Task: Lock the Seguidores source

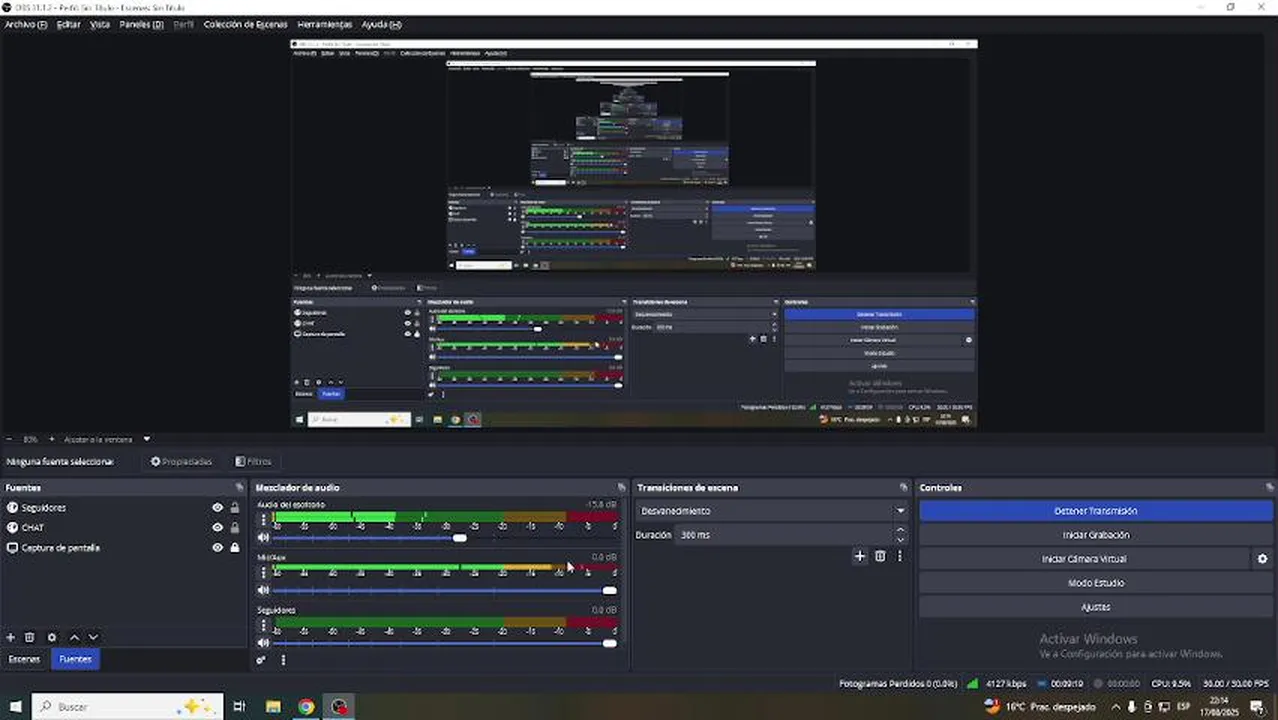Action: tap(235, 508)
